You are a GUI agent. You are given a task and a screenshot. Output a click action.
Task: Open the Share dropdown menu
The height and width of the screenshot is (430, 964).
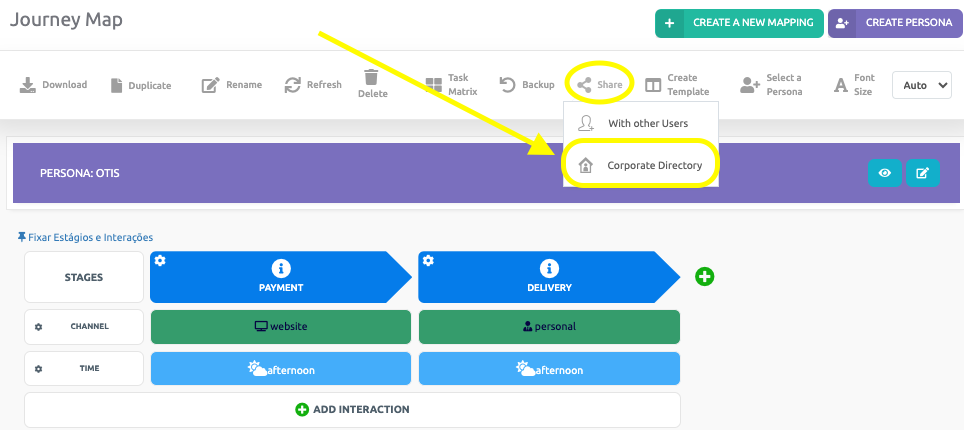point(599,85)
